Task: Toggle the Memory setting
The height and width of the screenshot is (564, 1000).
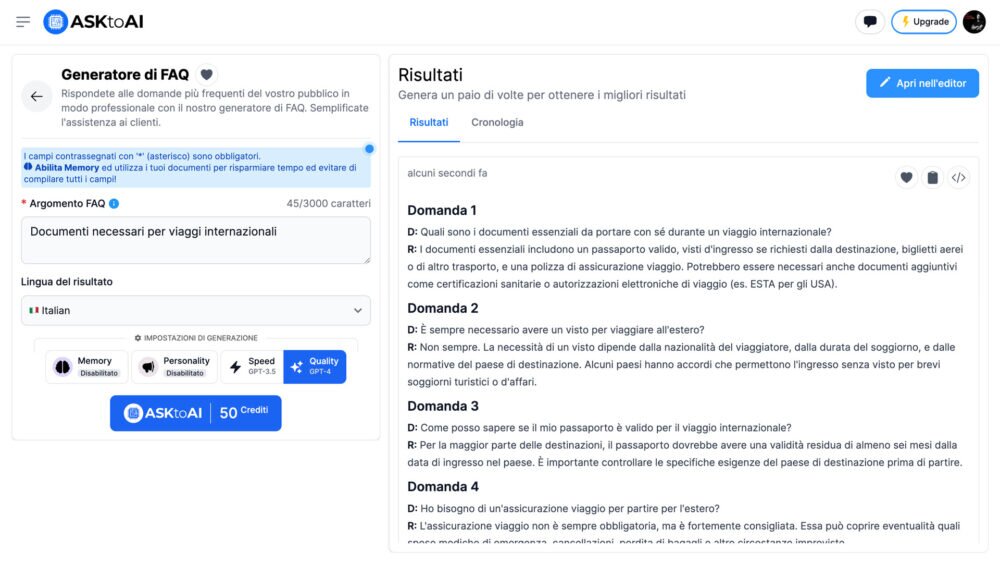Action: [x=87, y=367]
